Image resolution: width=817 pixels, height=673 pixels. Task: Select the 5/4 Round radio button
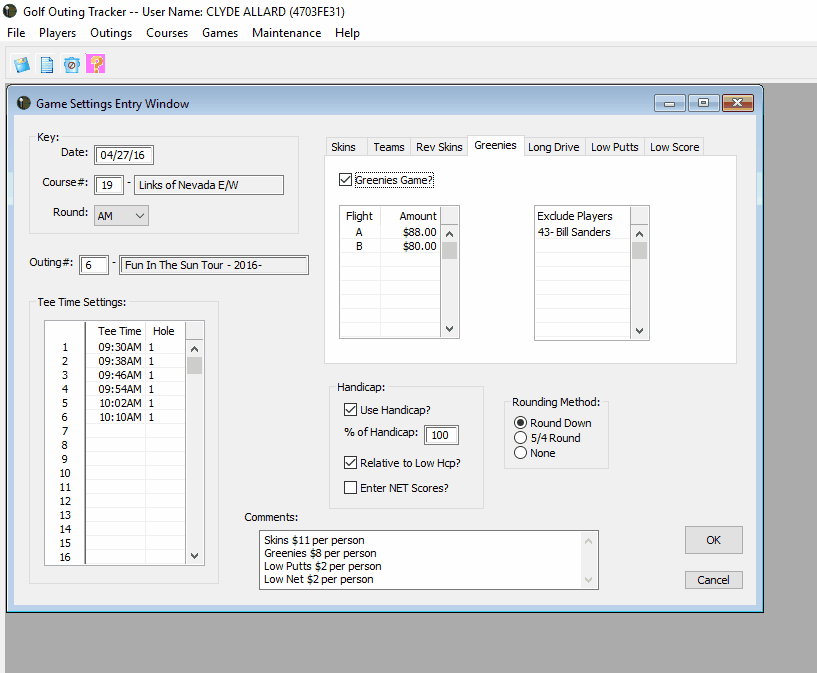click(x=520, y=438)
